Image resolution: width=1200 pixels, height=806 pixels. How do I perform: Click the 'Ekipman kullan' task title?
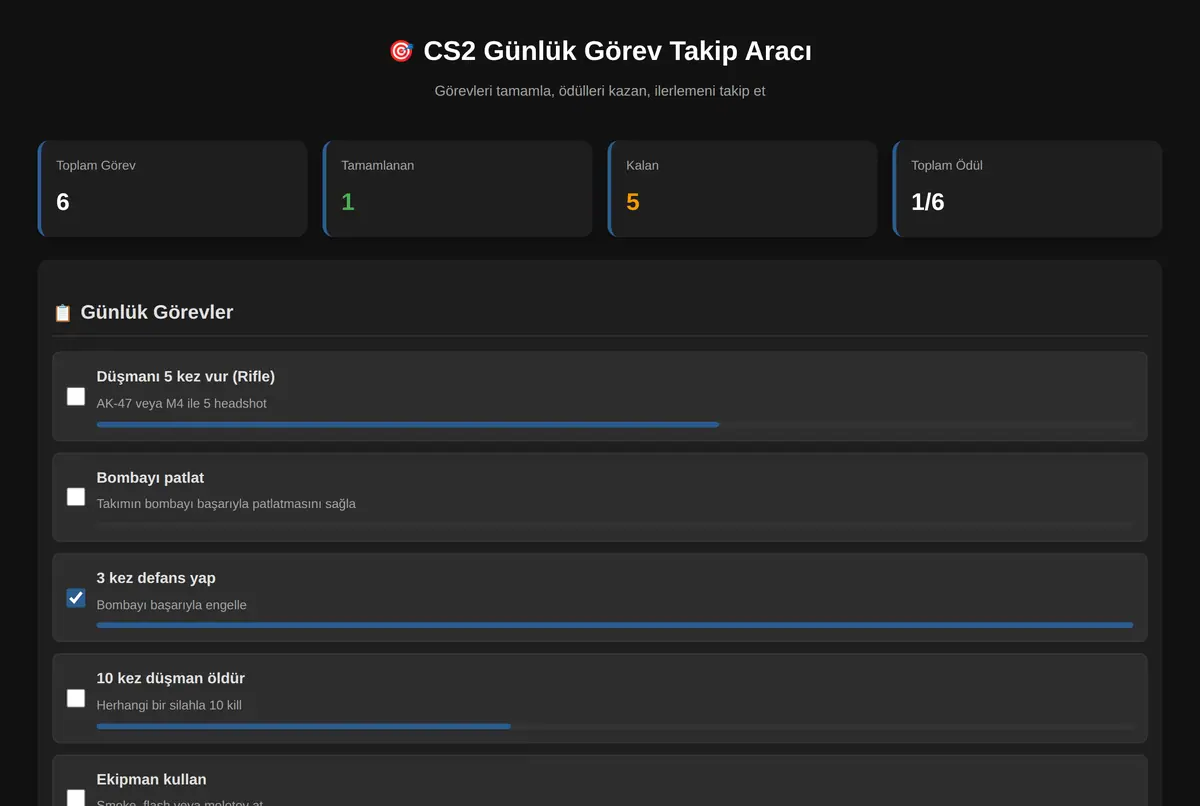pos(152,779)
